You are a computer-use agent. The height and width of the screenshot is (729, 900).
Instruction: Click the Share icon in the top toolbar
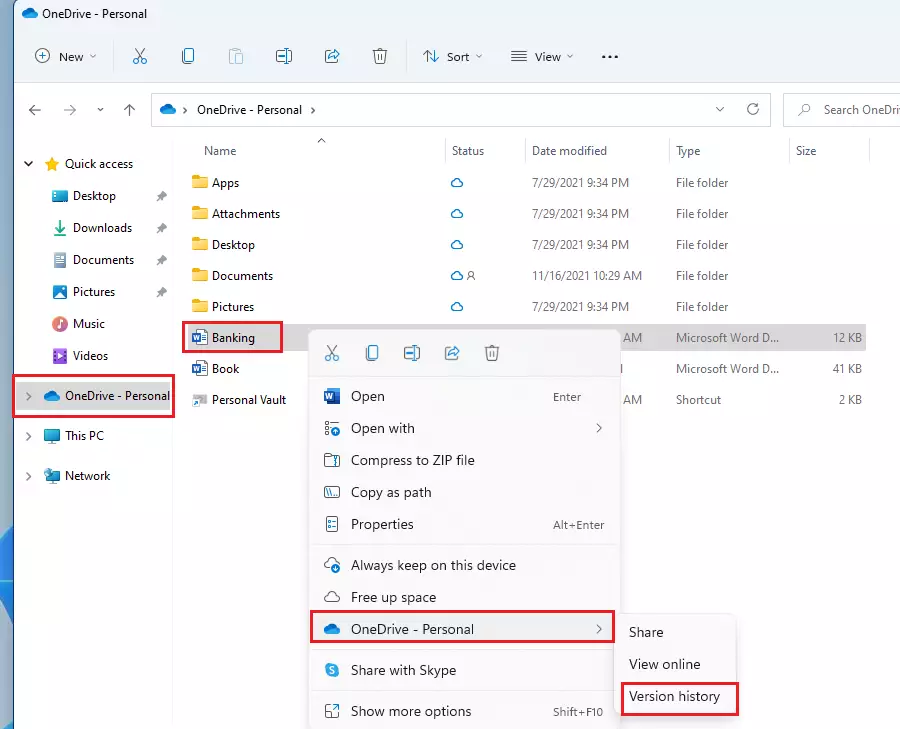pyautogui.click(x=332, y=56)
